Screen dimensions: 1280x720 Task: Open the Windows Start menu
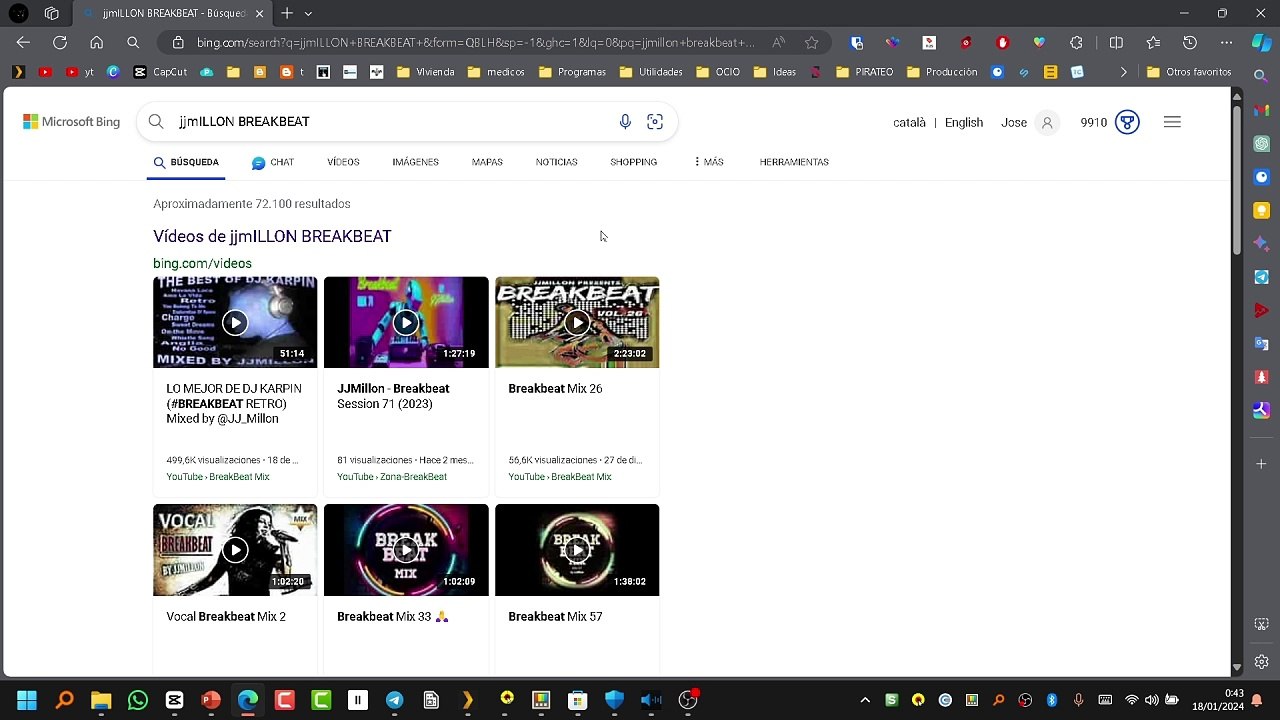click(x=27, y=700)
